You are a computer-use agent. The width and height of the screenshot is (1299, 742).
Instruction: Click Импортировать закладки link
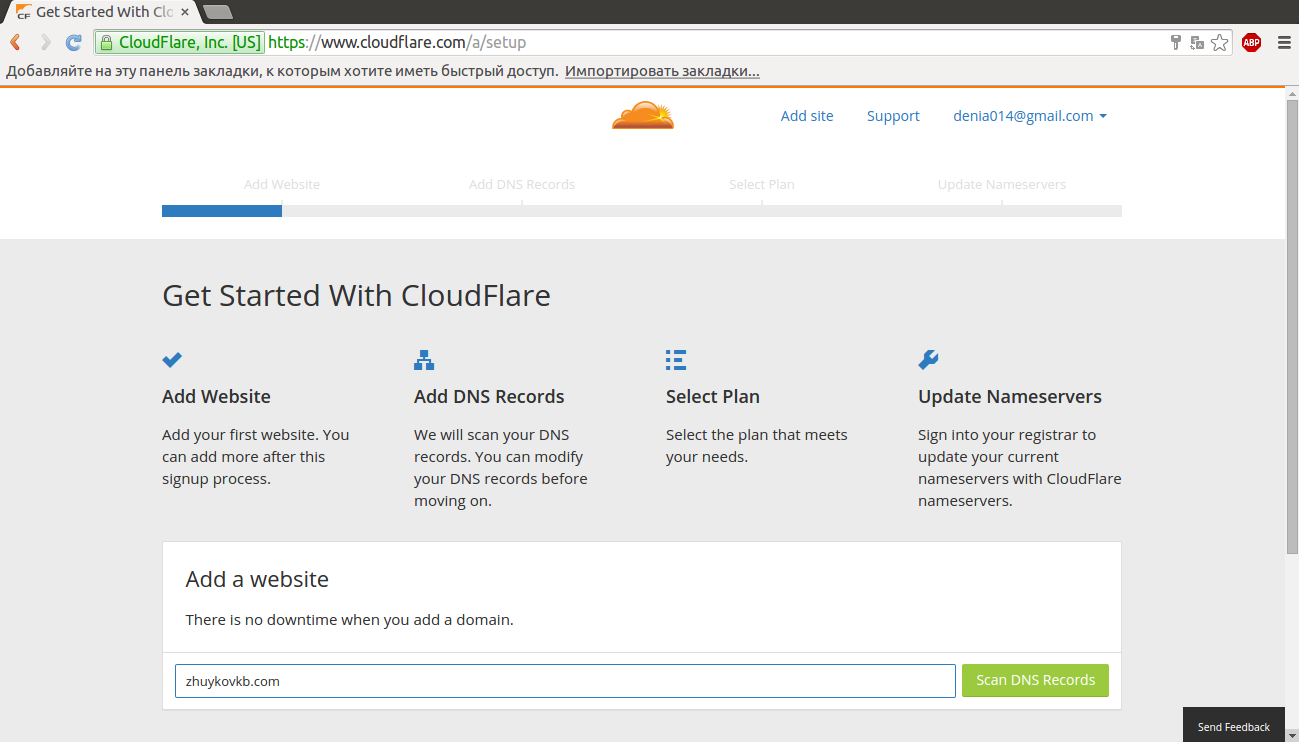click(662, 72)
